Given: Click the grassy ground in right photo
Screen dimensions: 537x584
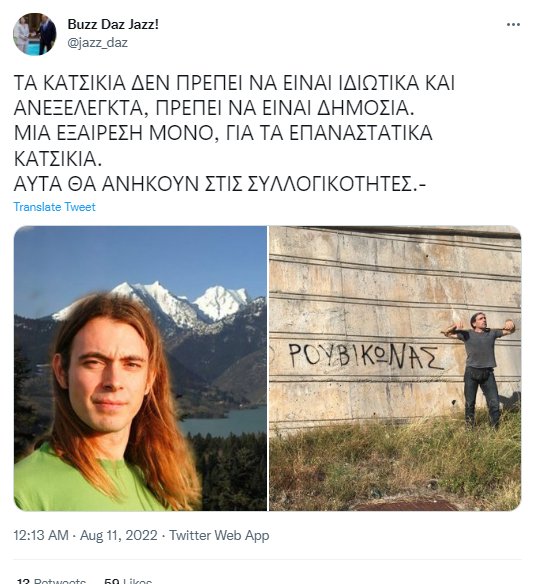Looking at the screenshot, I should [x=395, y=466].
